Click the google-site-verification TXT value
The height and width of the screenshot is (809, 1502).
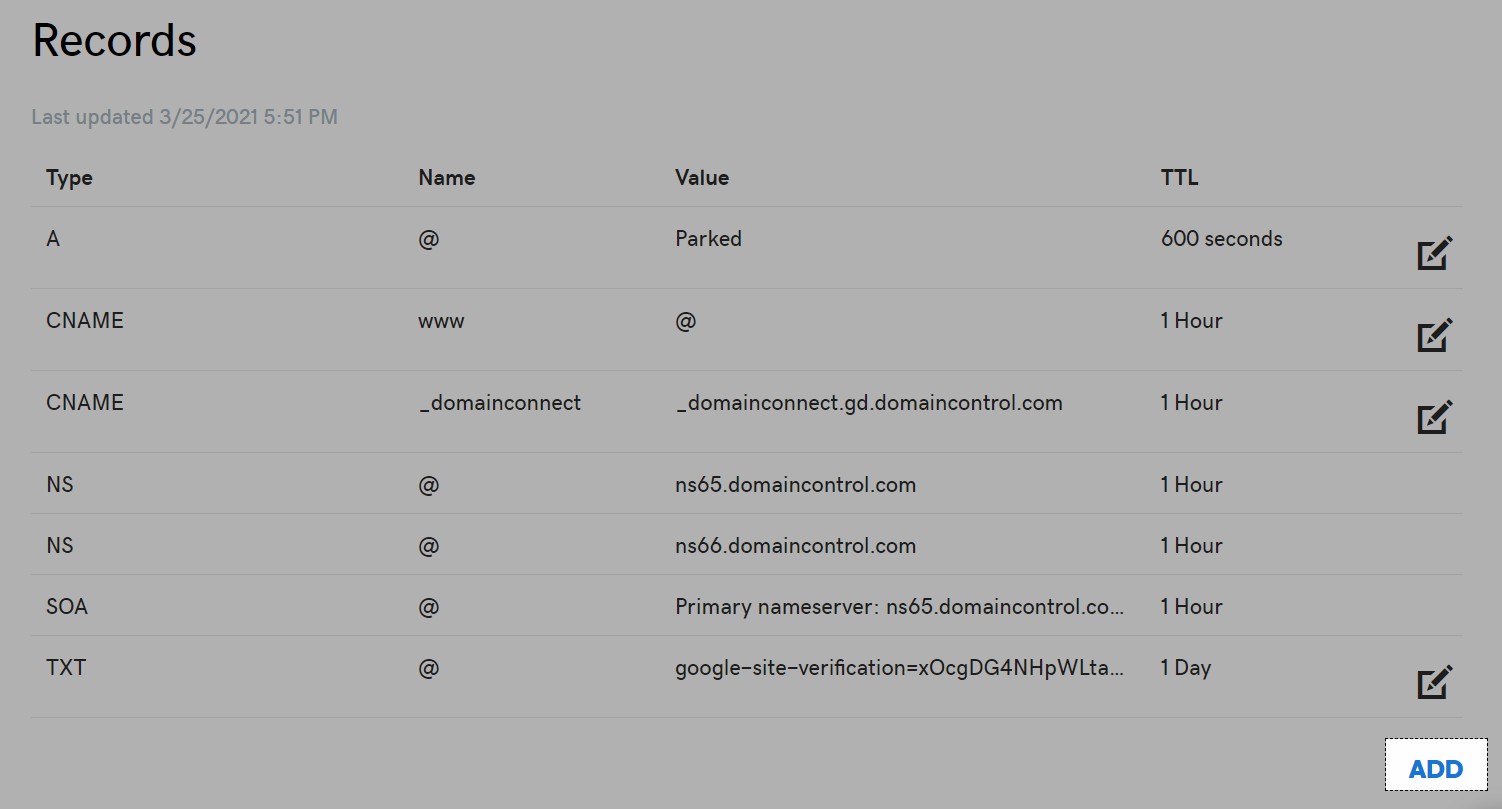tap(900, 668)
